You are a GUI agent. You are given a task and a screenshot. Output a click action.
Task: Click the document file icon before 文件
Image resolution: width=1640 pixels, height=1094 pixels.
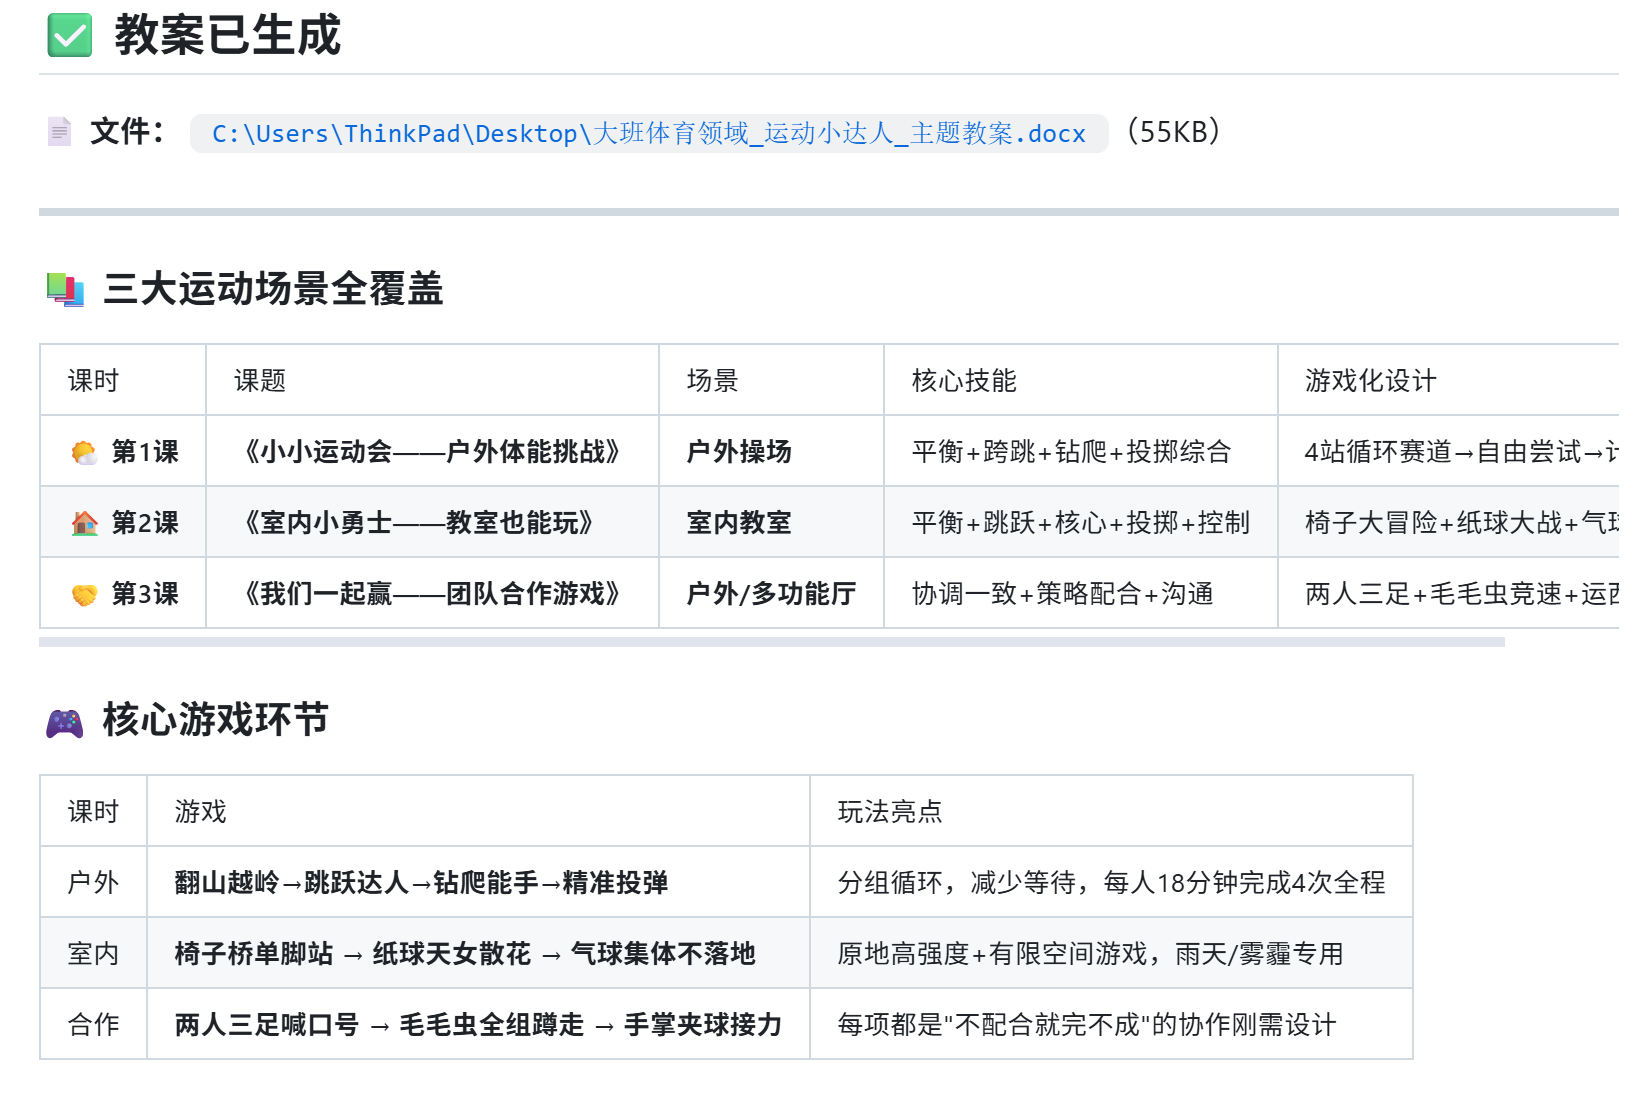(59, 132)
